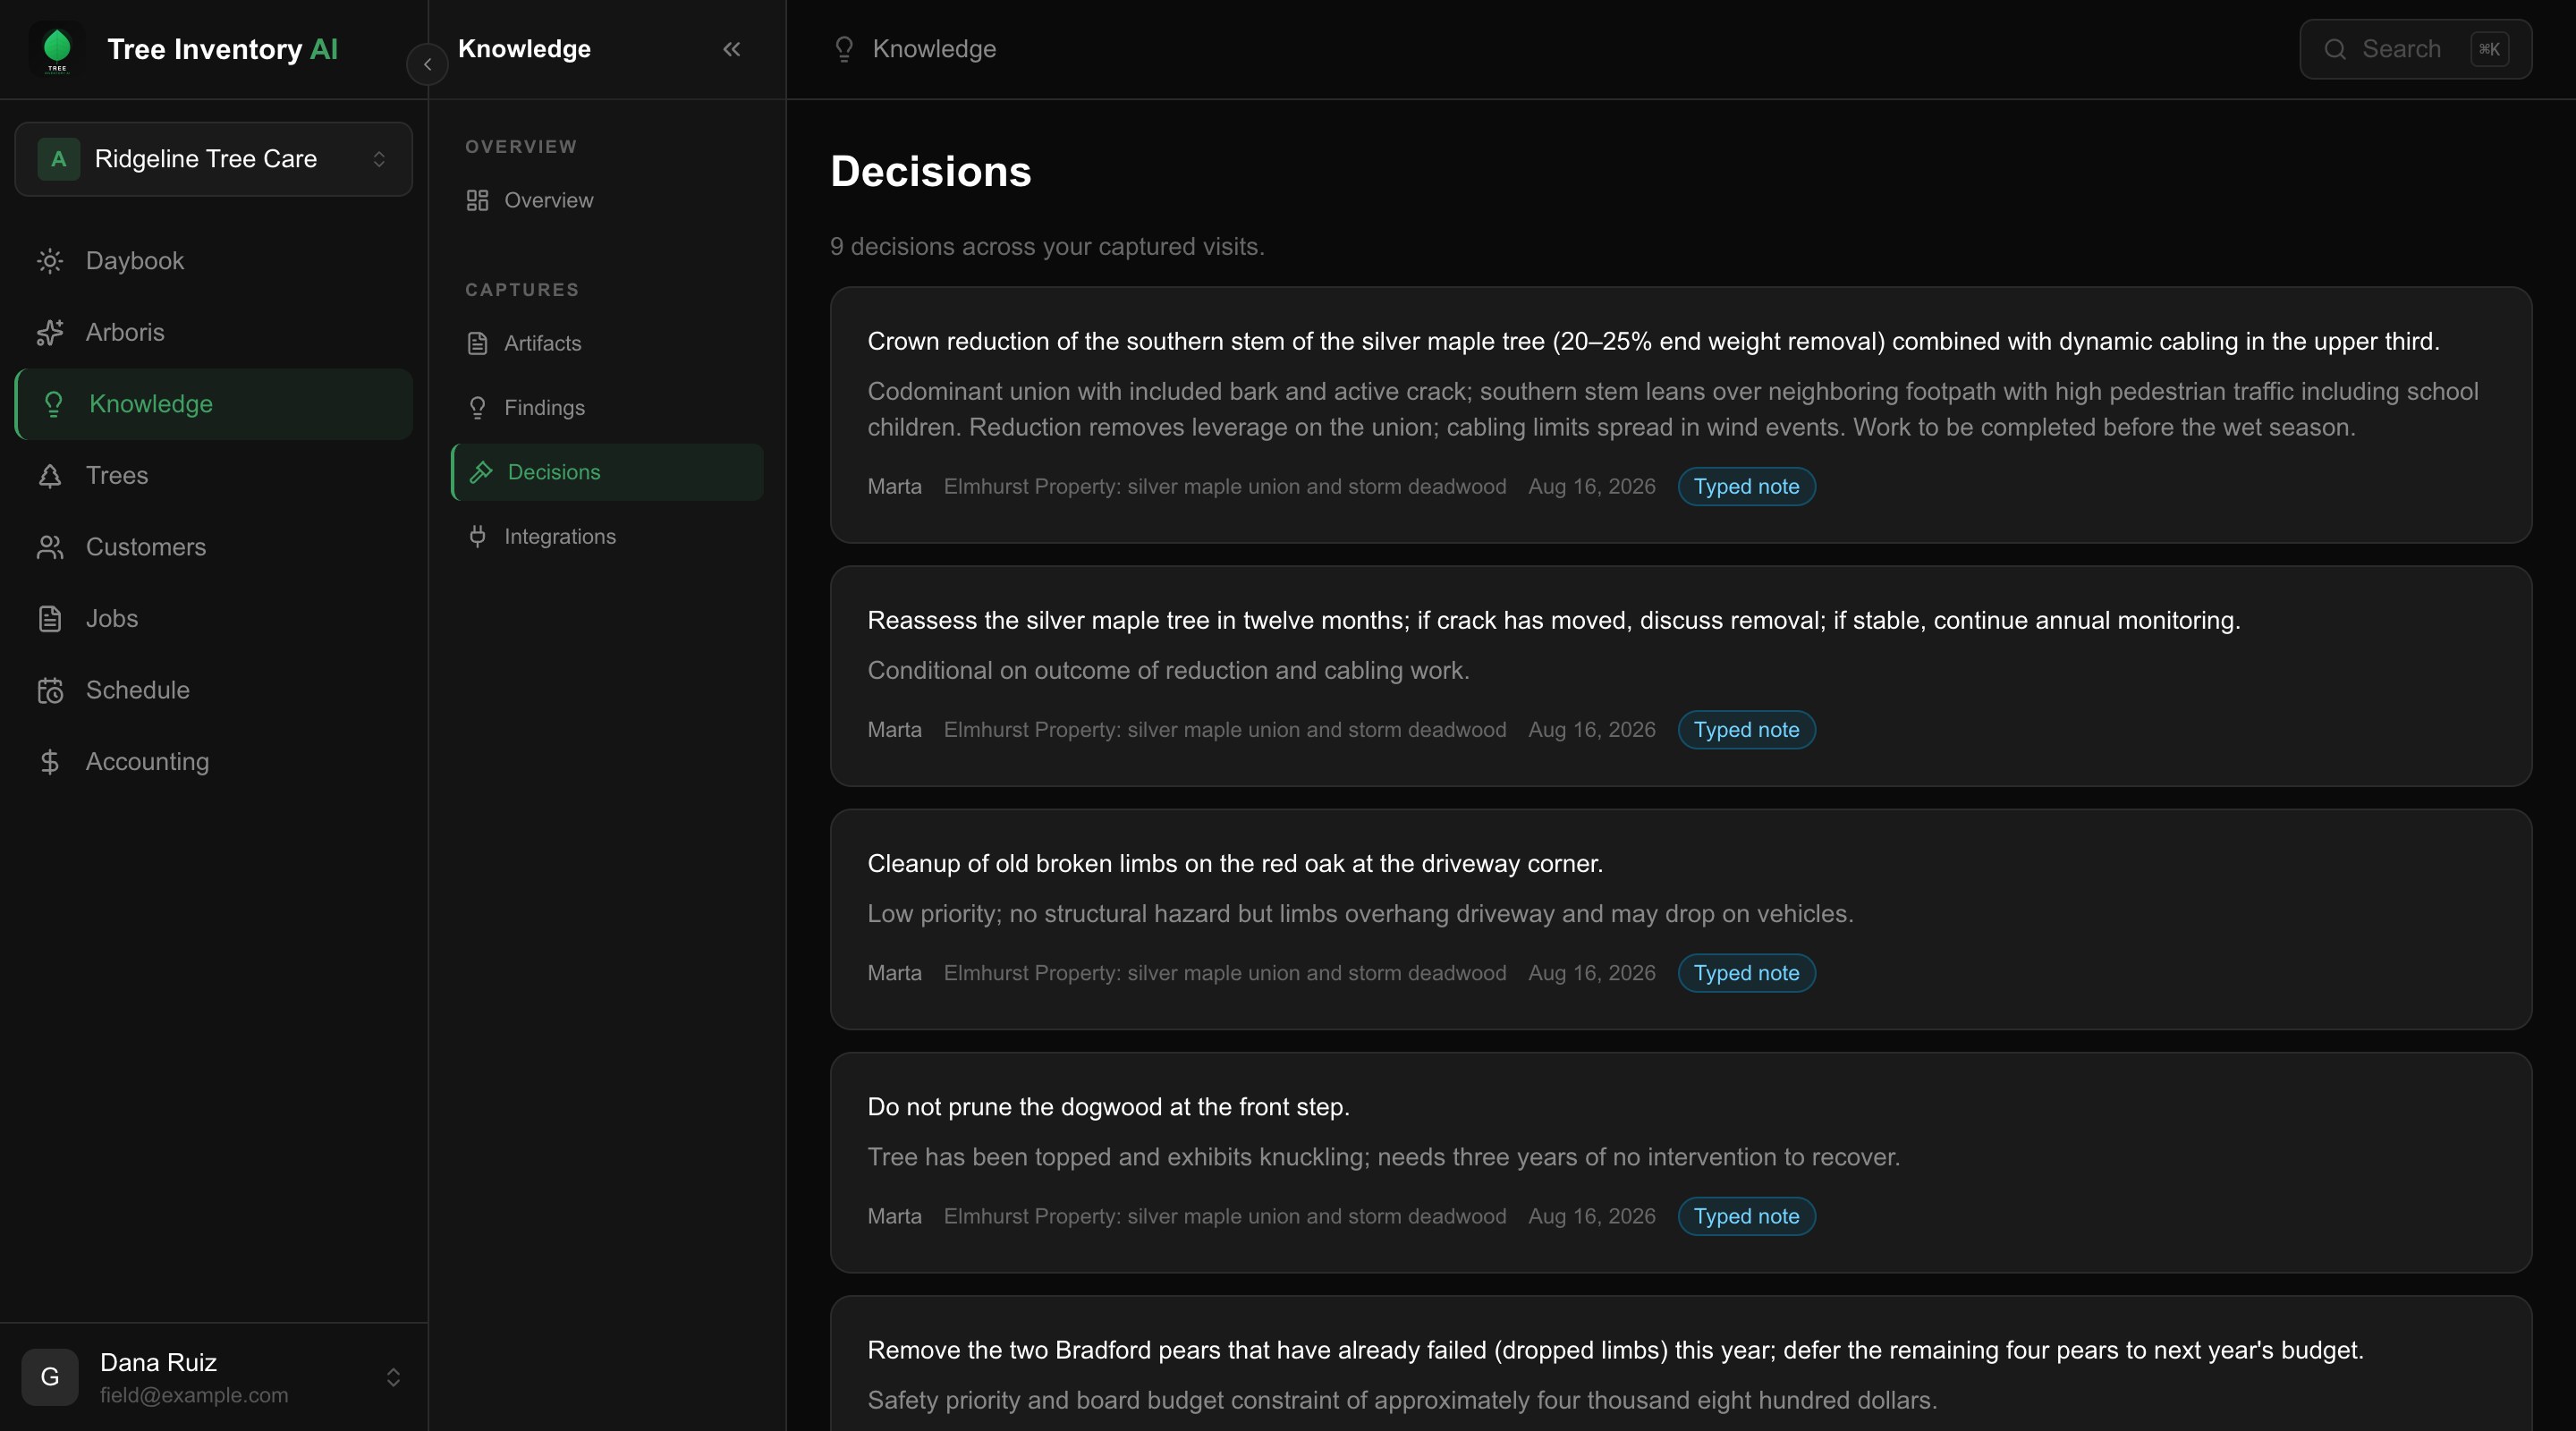Image resolution: width=2576 pixels, height=1431 pixels.
Task: Click the Jobs document icon
Action: (x=50, y=619)
